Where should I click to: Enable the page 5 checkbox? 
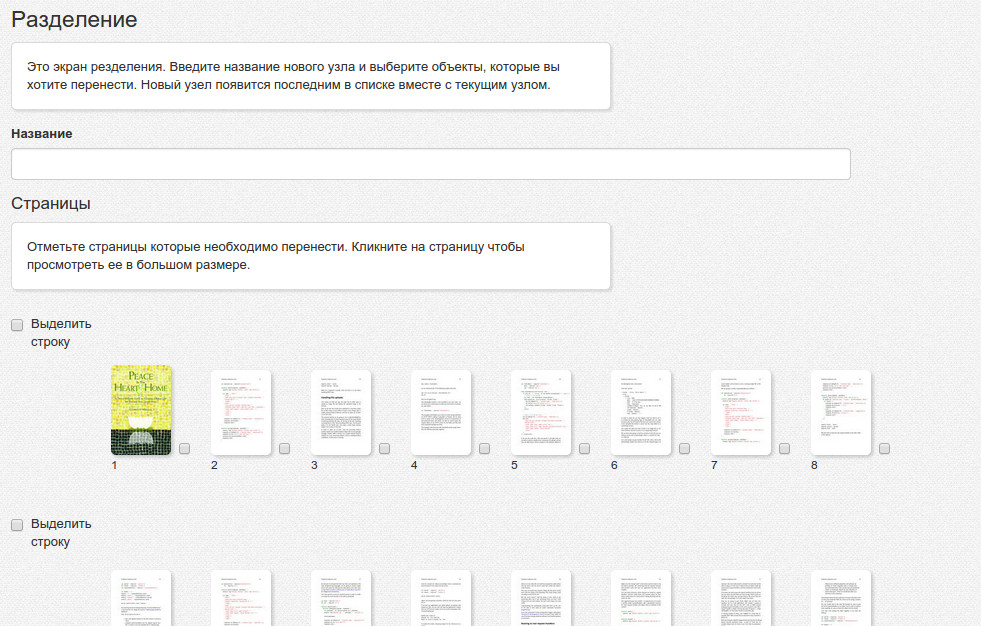[x=585, y=449]
